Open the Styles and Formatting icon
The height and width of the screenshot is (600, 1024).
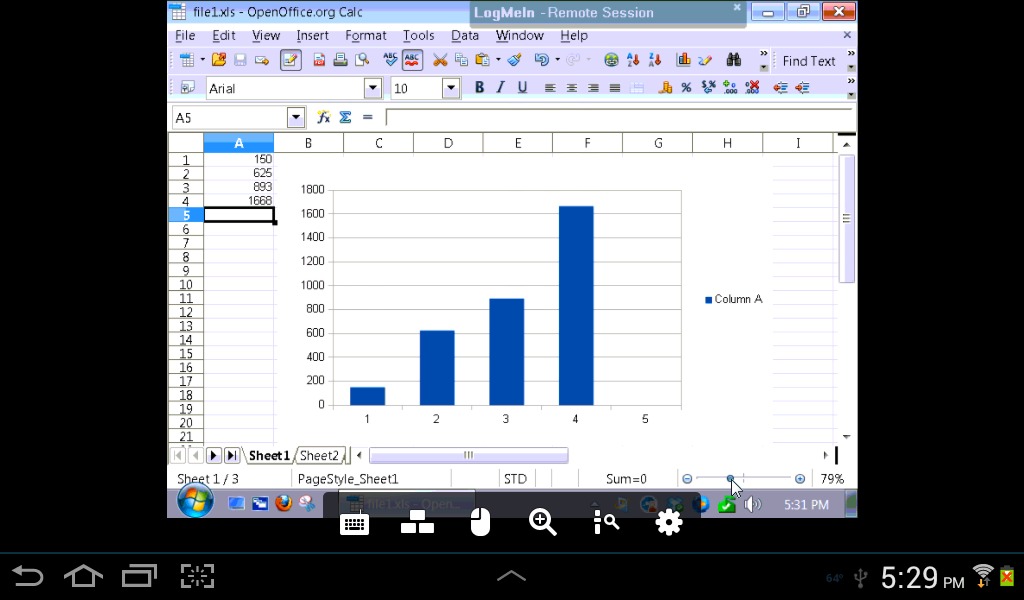coord(187,88)
